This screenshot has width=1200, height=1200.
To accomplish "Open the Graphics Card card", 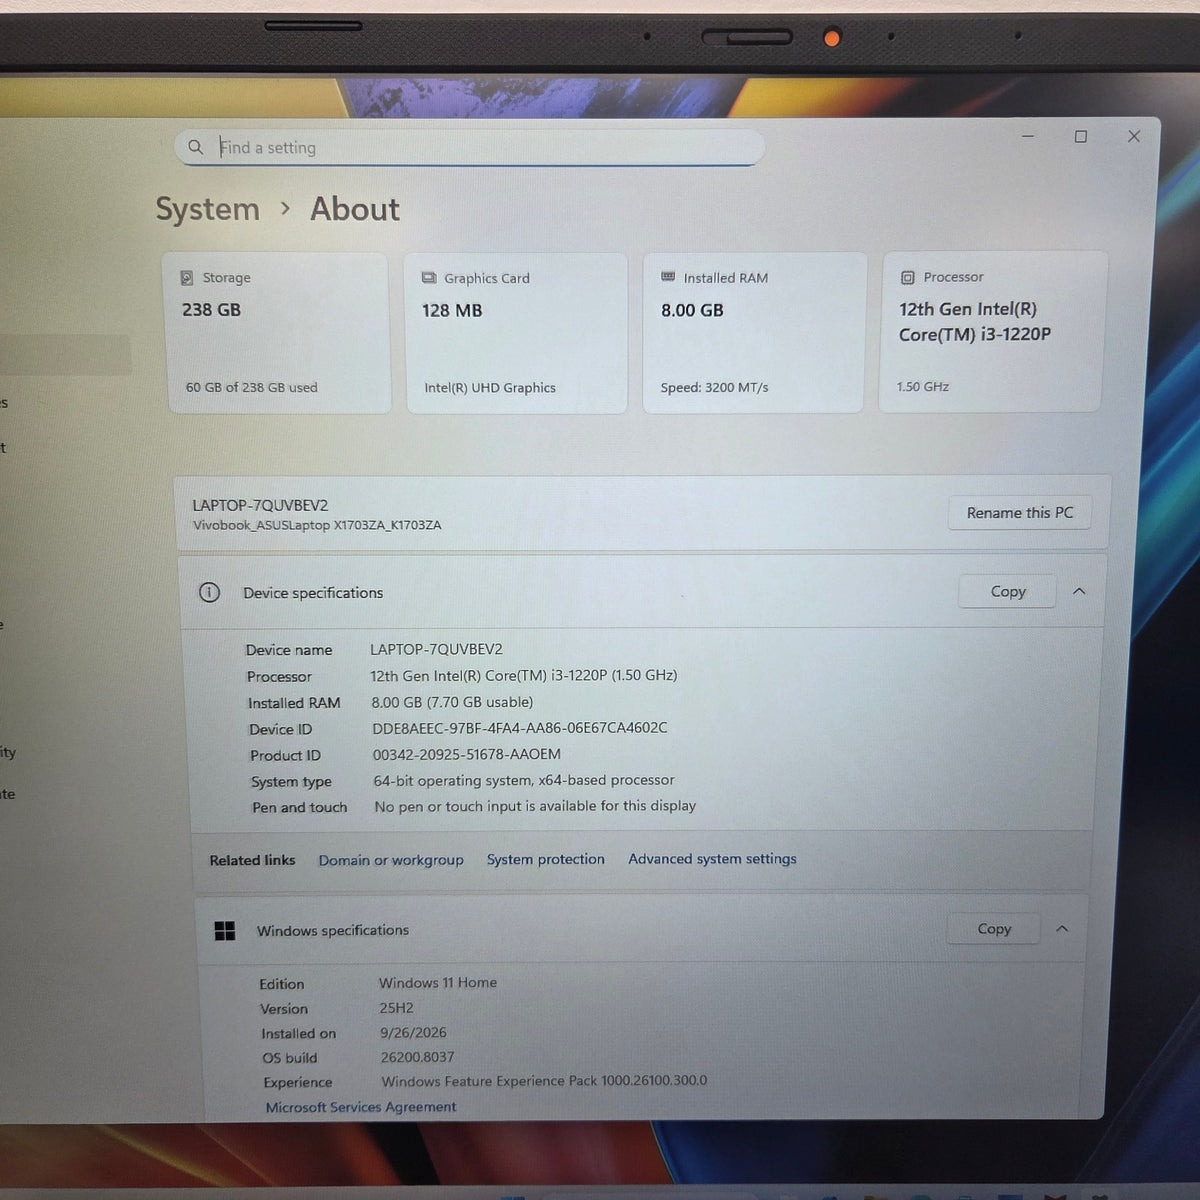I will click(516, 333).
